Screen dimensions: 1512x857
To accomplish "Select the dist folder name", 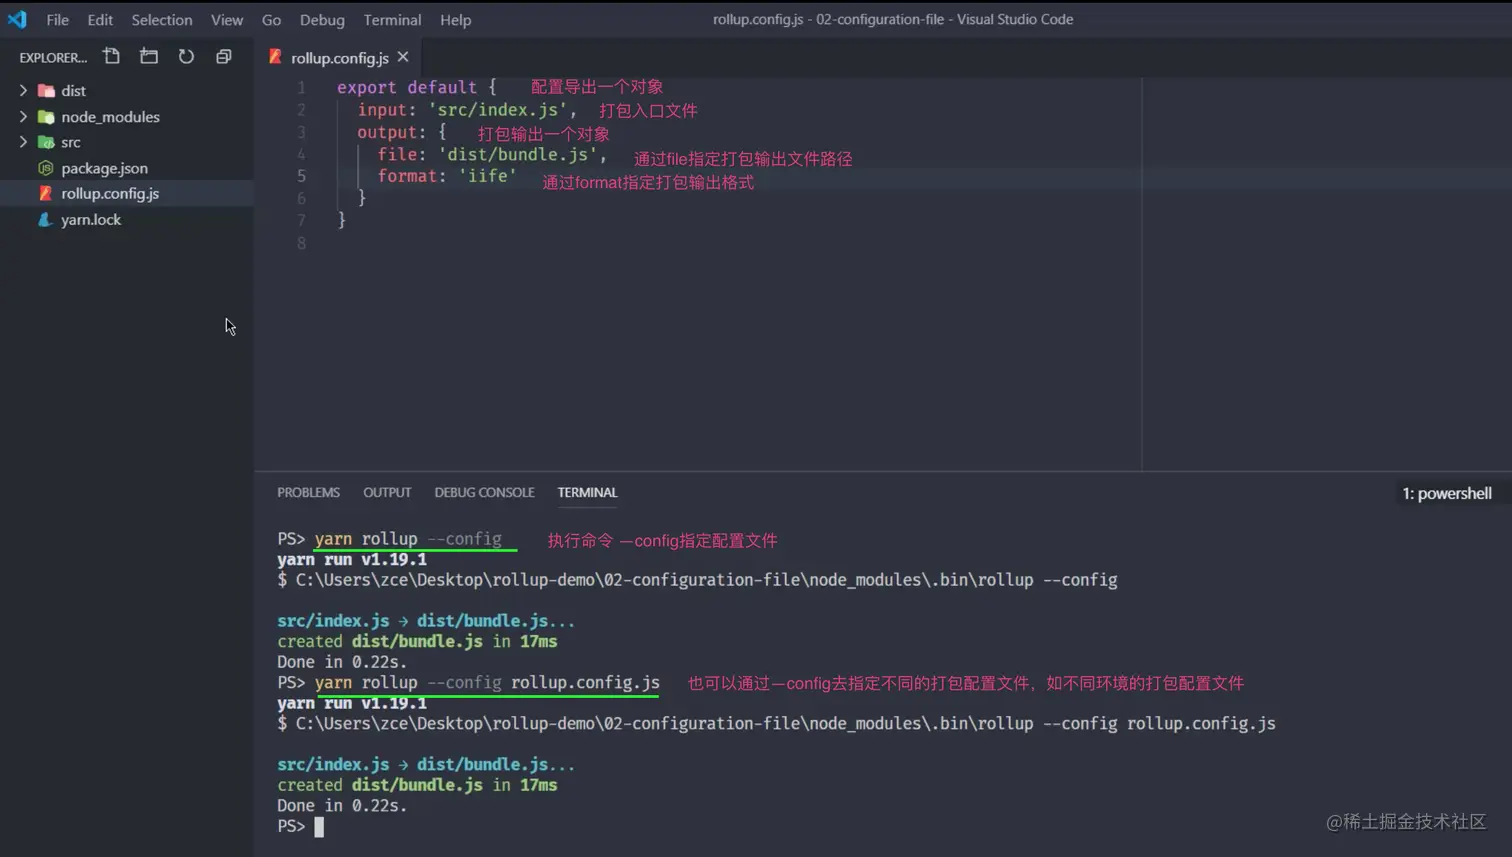I will pyautogui.click(x=73, y=91).
